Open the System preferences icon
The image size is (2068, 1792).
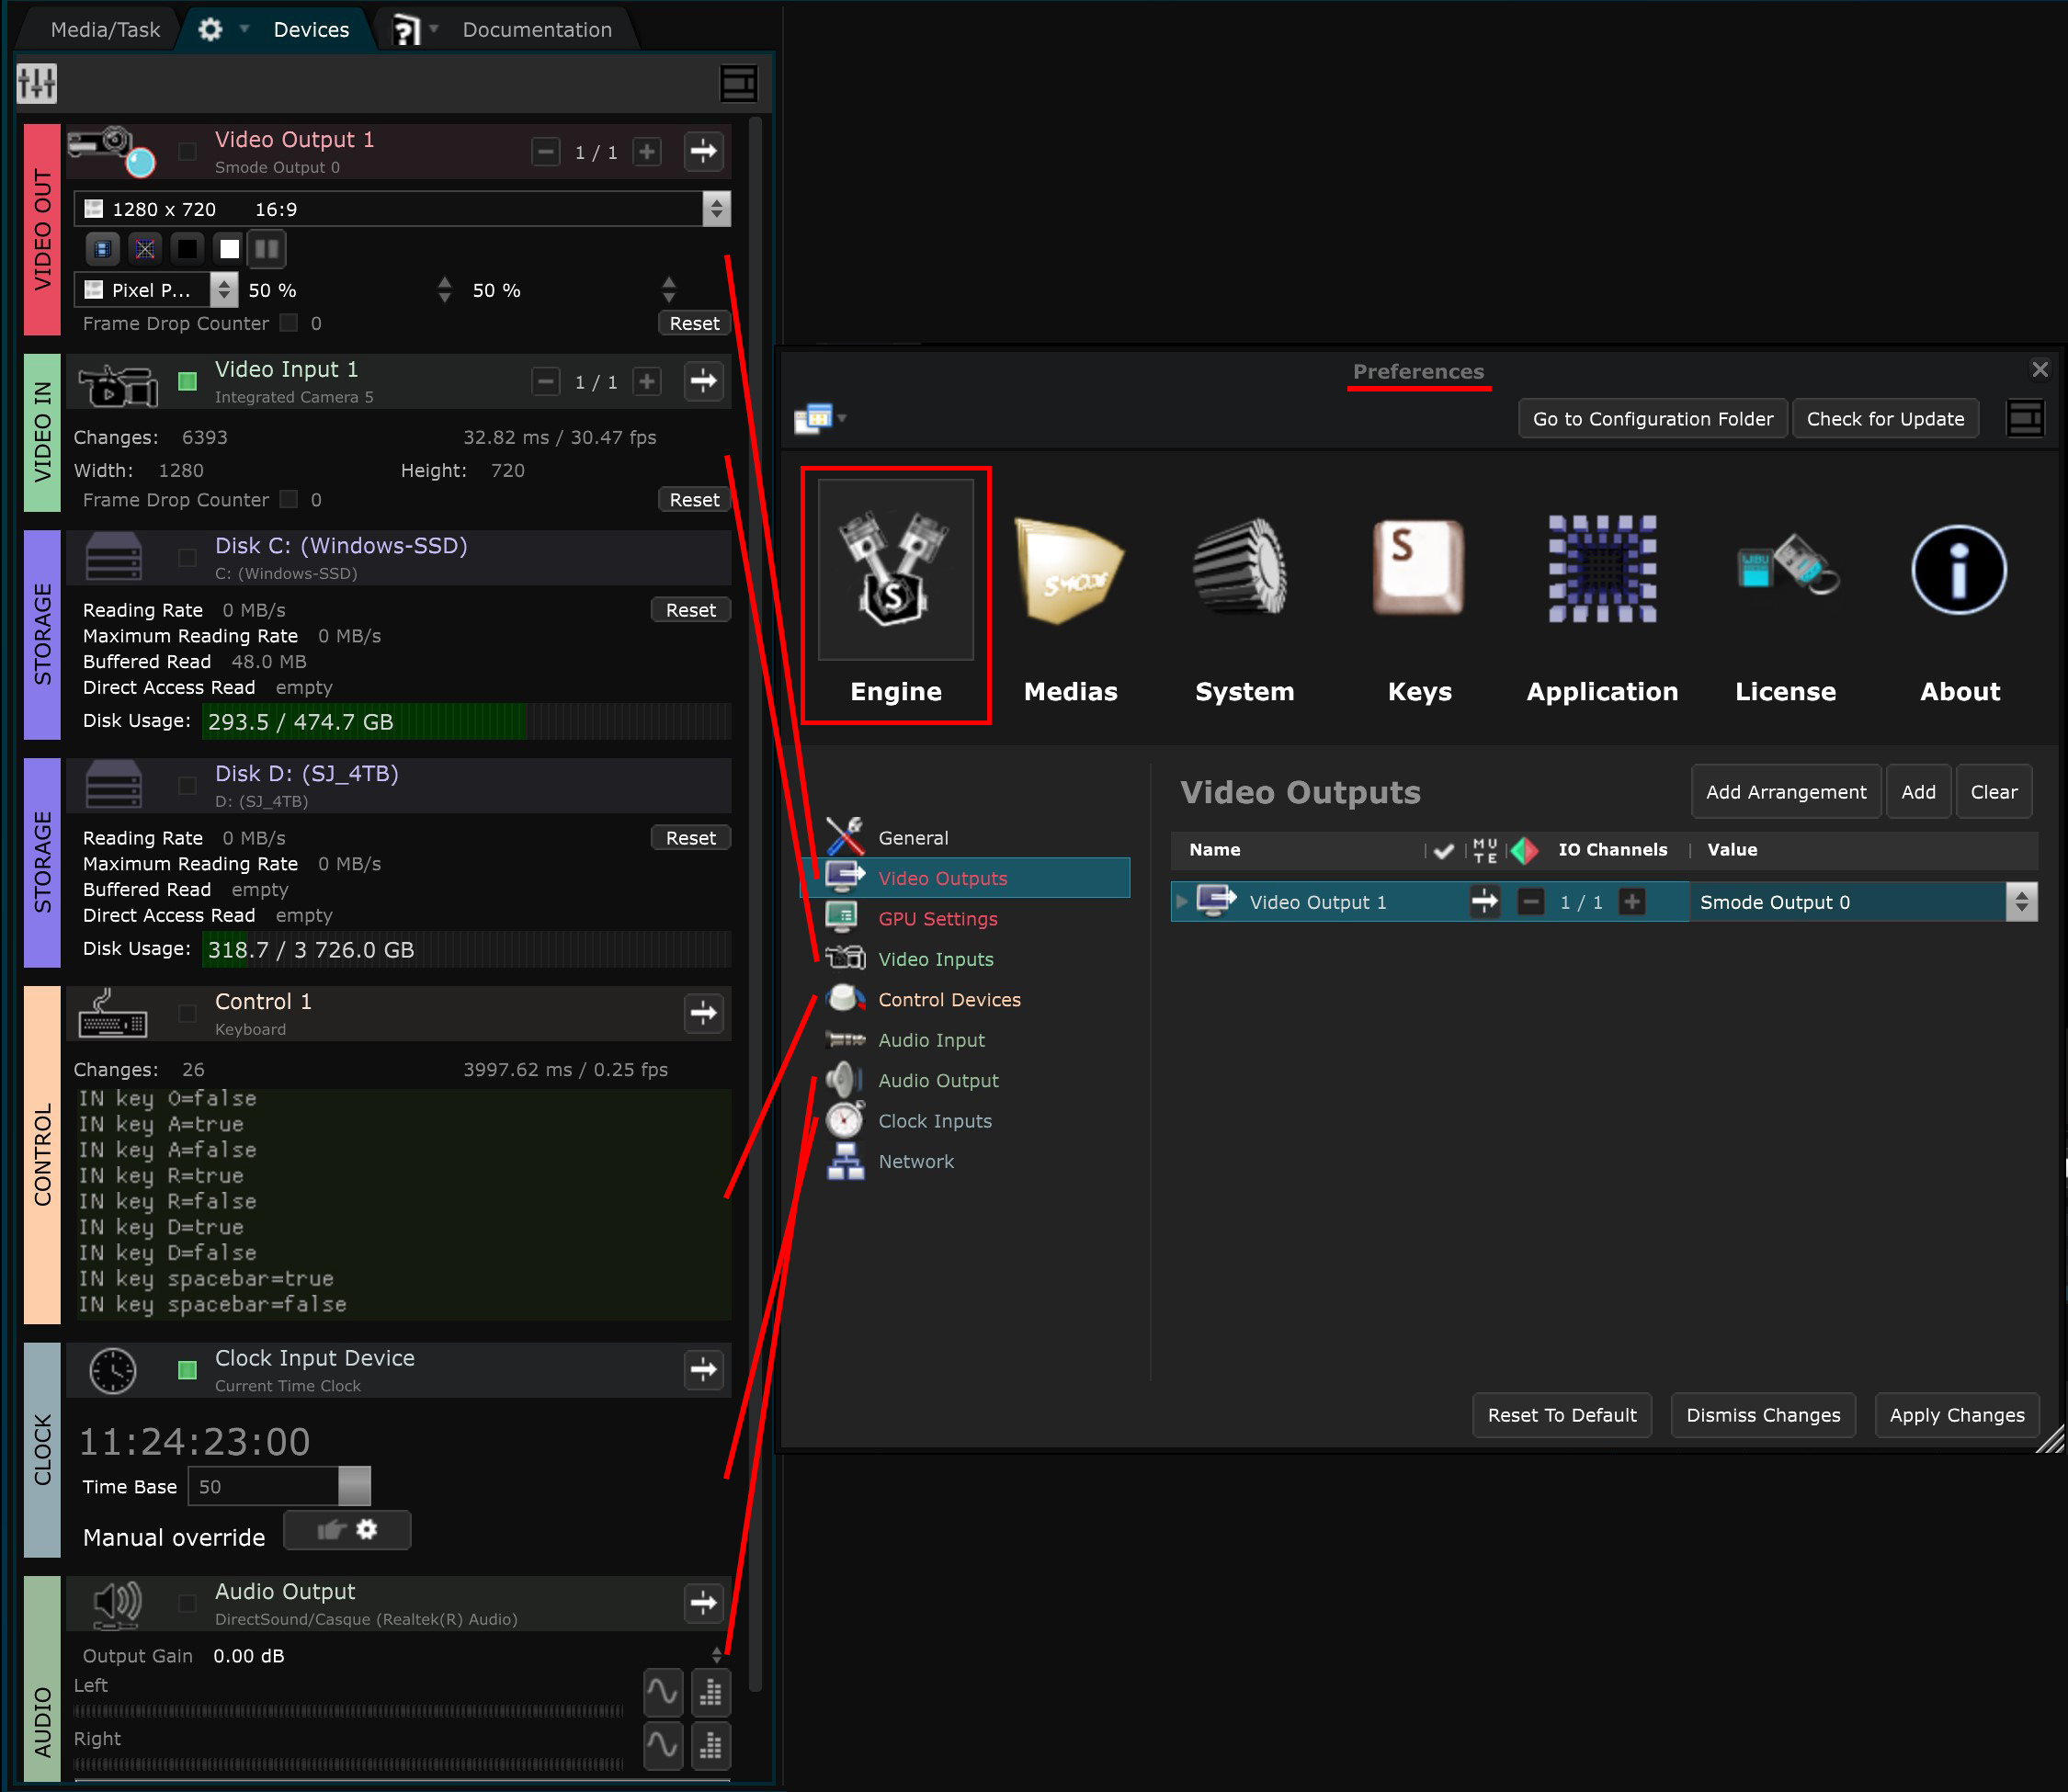tap(1243, 568)
